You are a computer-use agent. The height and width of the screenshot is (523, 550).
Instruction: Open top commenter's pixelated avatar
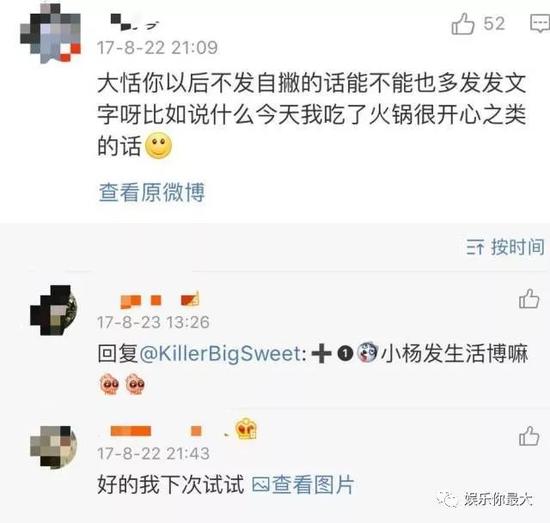pos(51,34)
